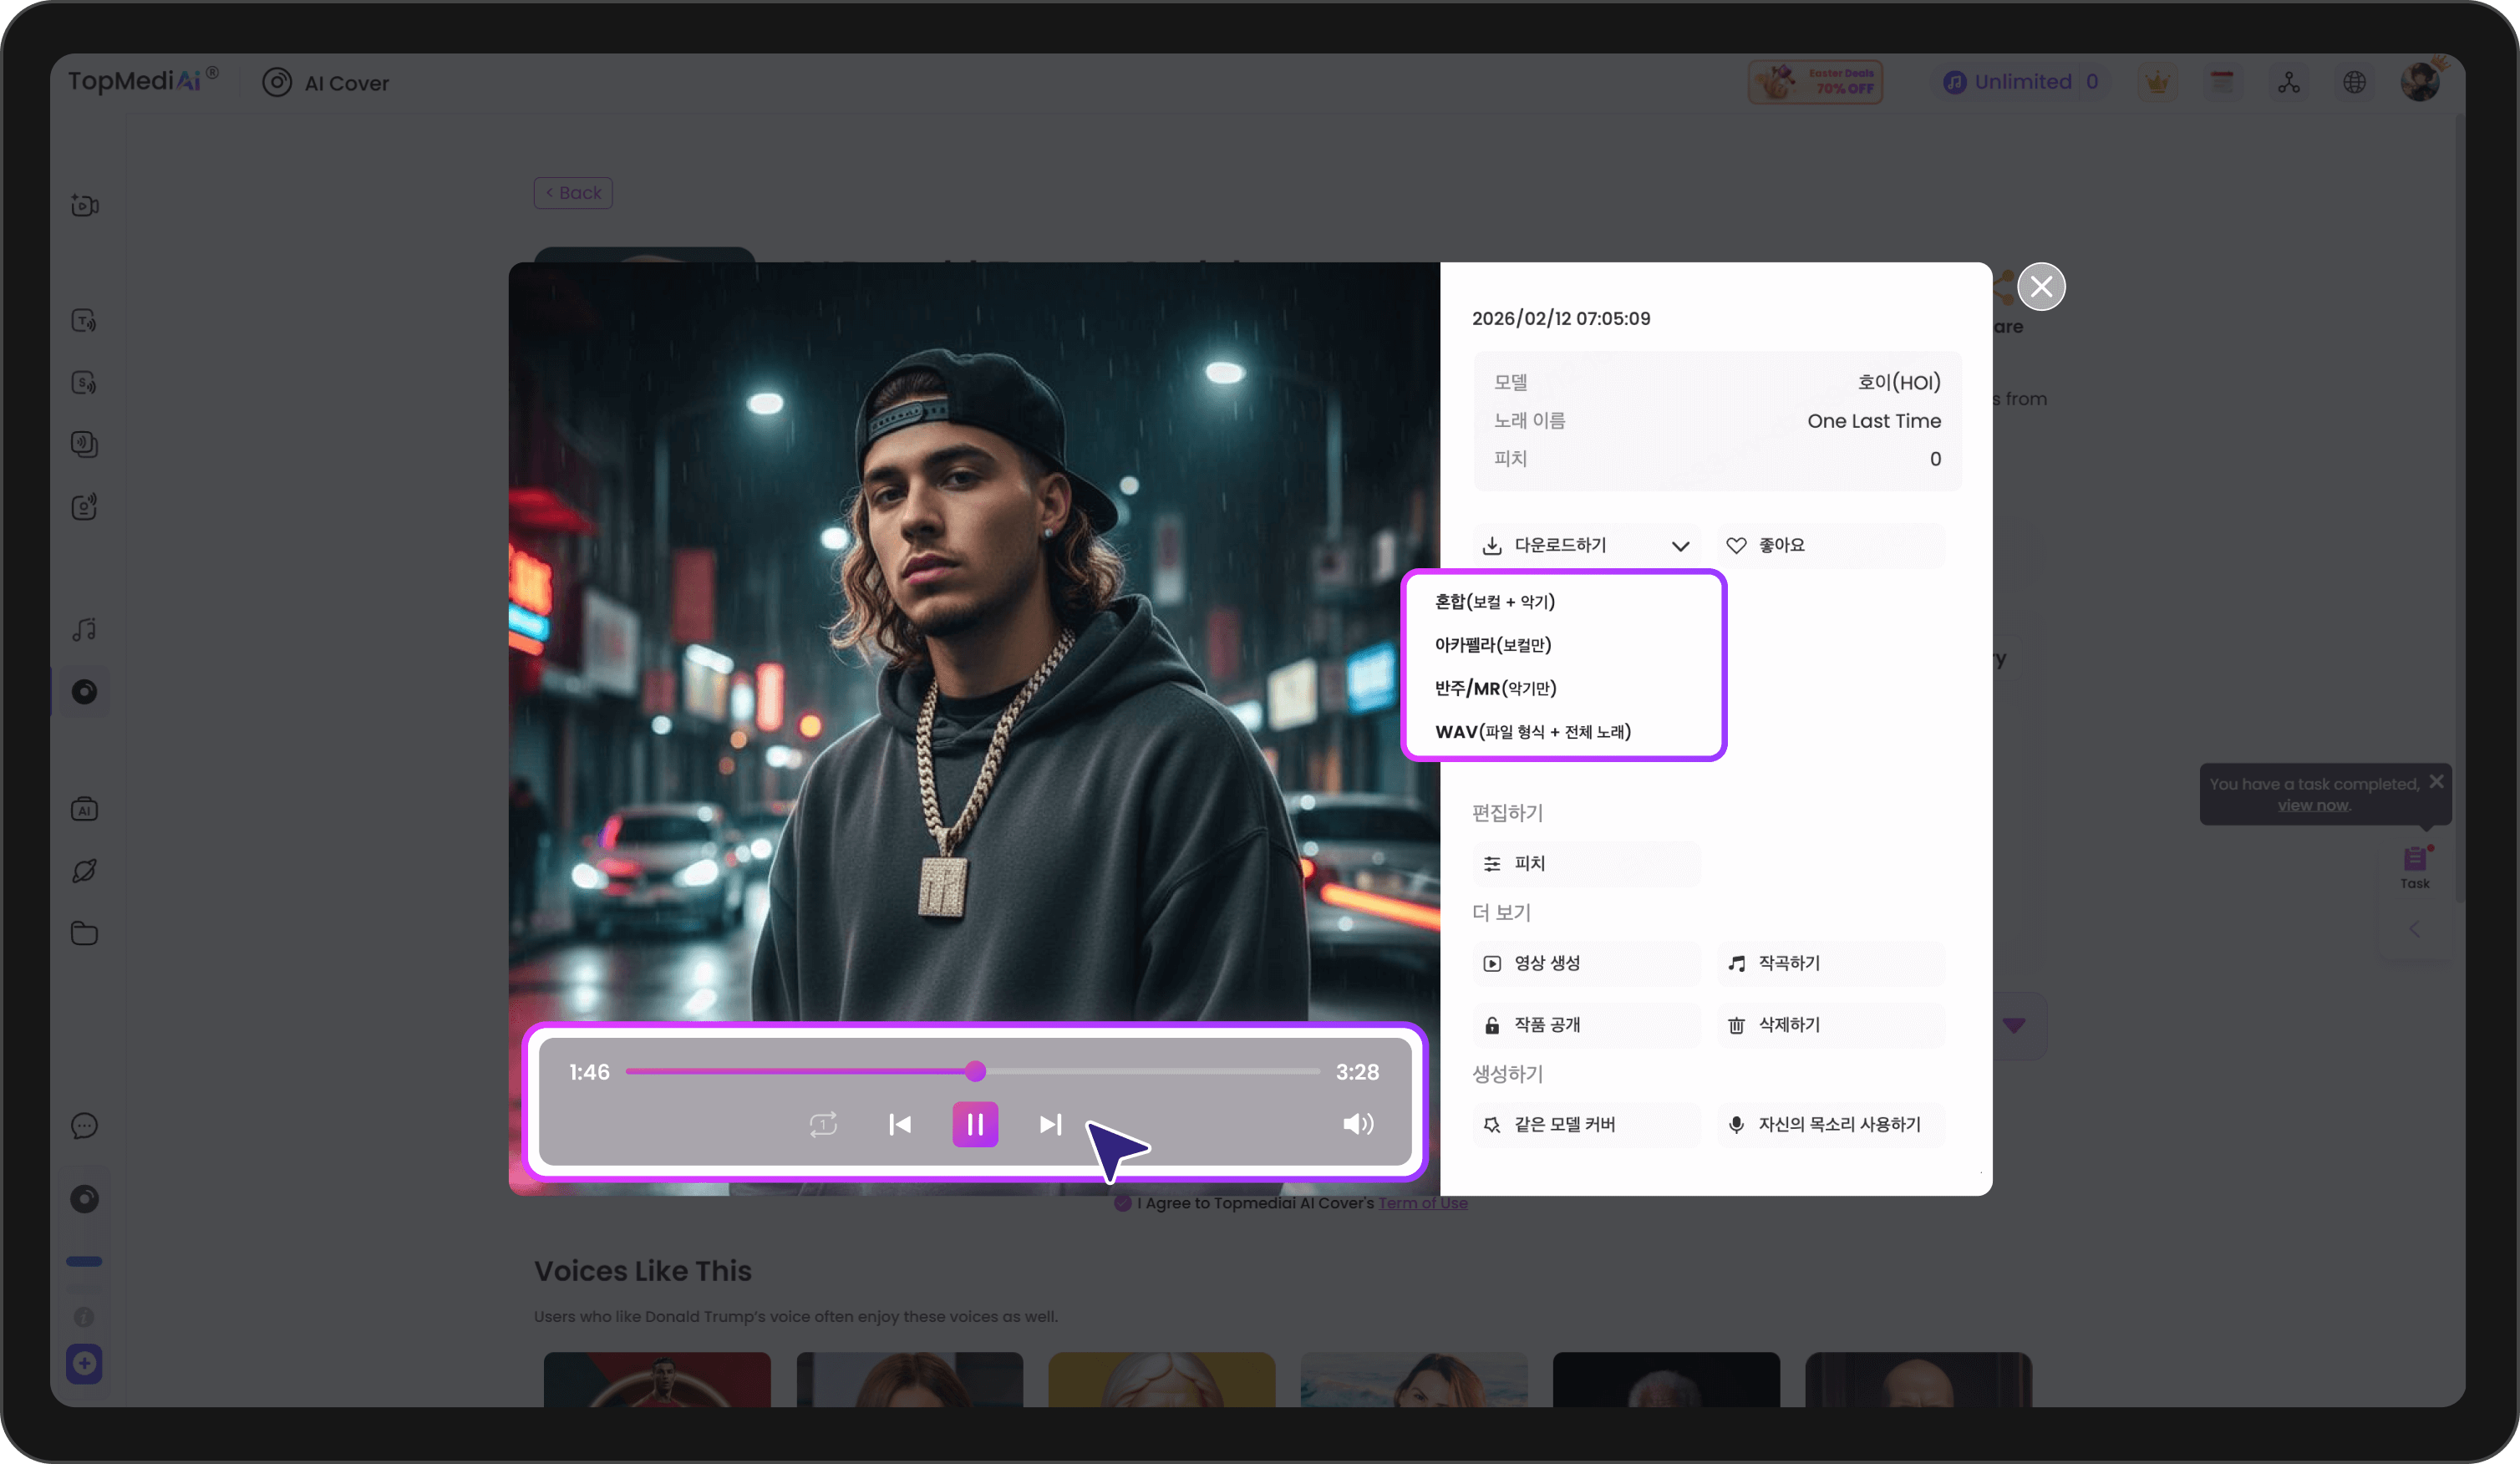Open the language globe icon
Screen dimensions: 2520x1464
coord(2355,82)
